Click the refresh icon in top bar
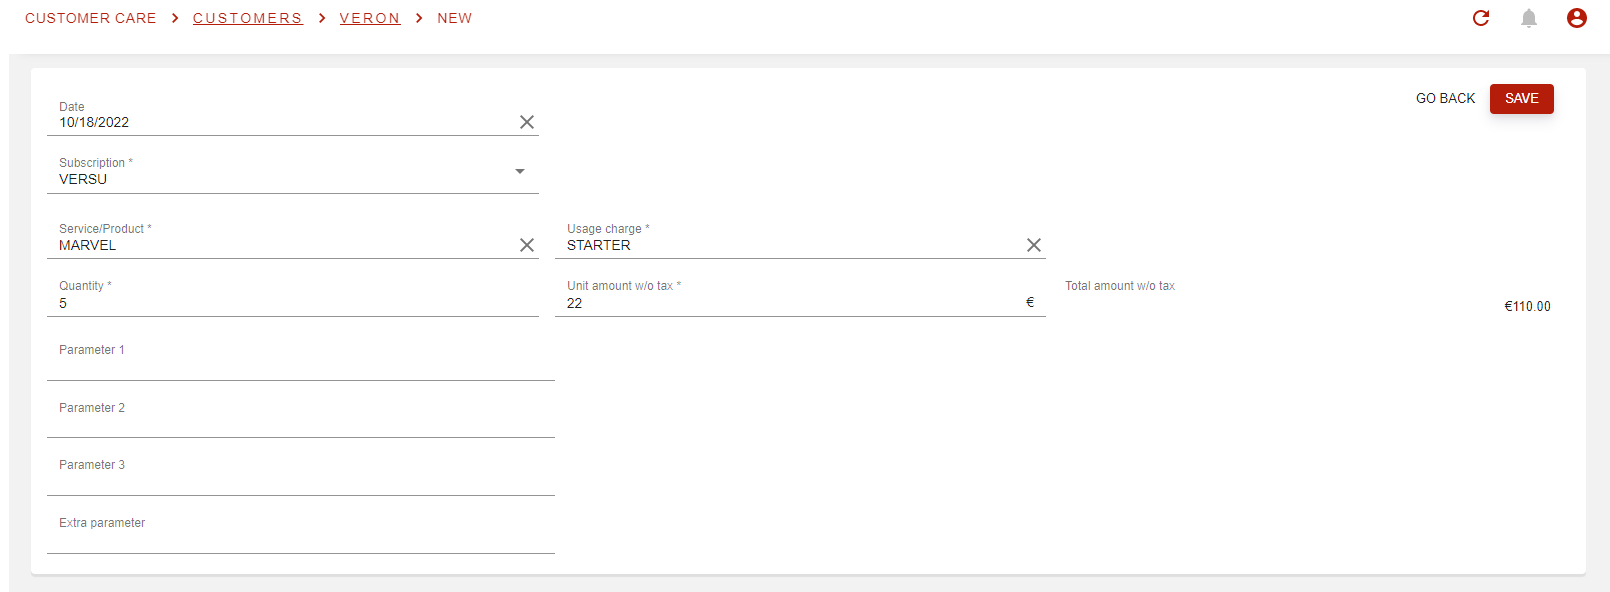 pyautogui.click(x=1481, y=18)
